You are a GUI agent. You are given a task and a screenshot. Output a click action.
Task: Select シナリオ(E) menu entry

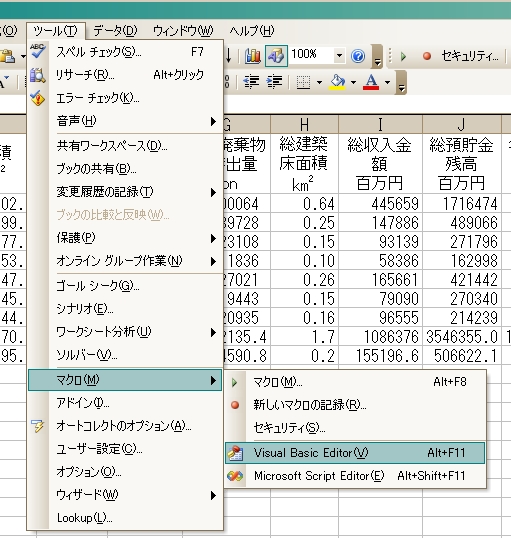tap(125, 309)
